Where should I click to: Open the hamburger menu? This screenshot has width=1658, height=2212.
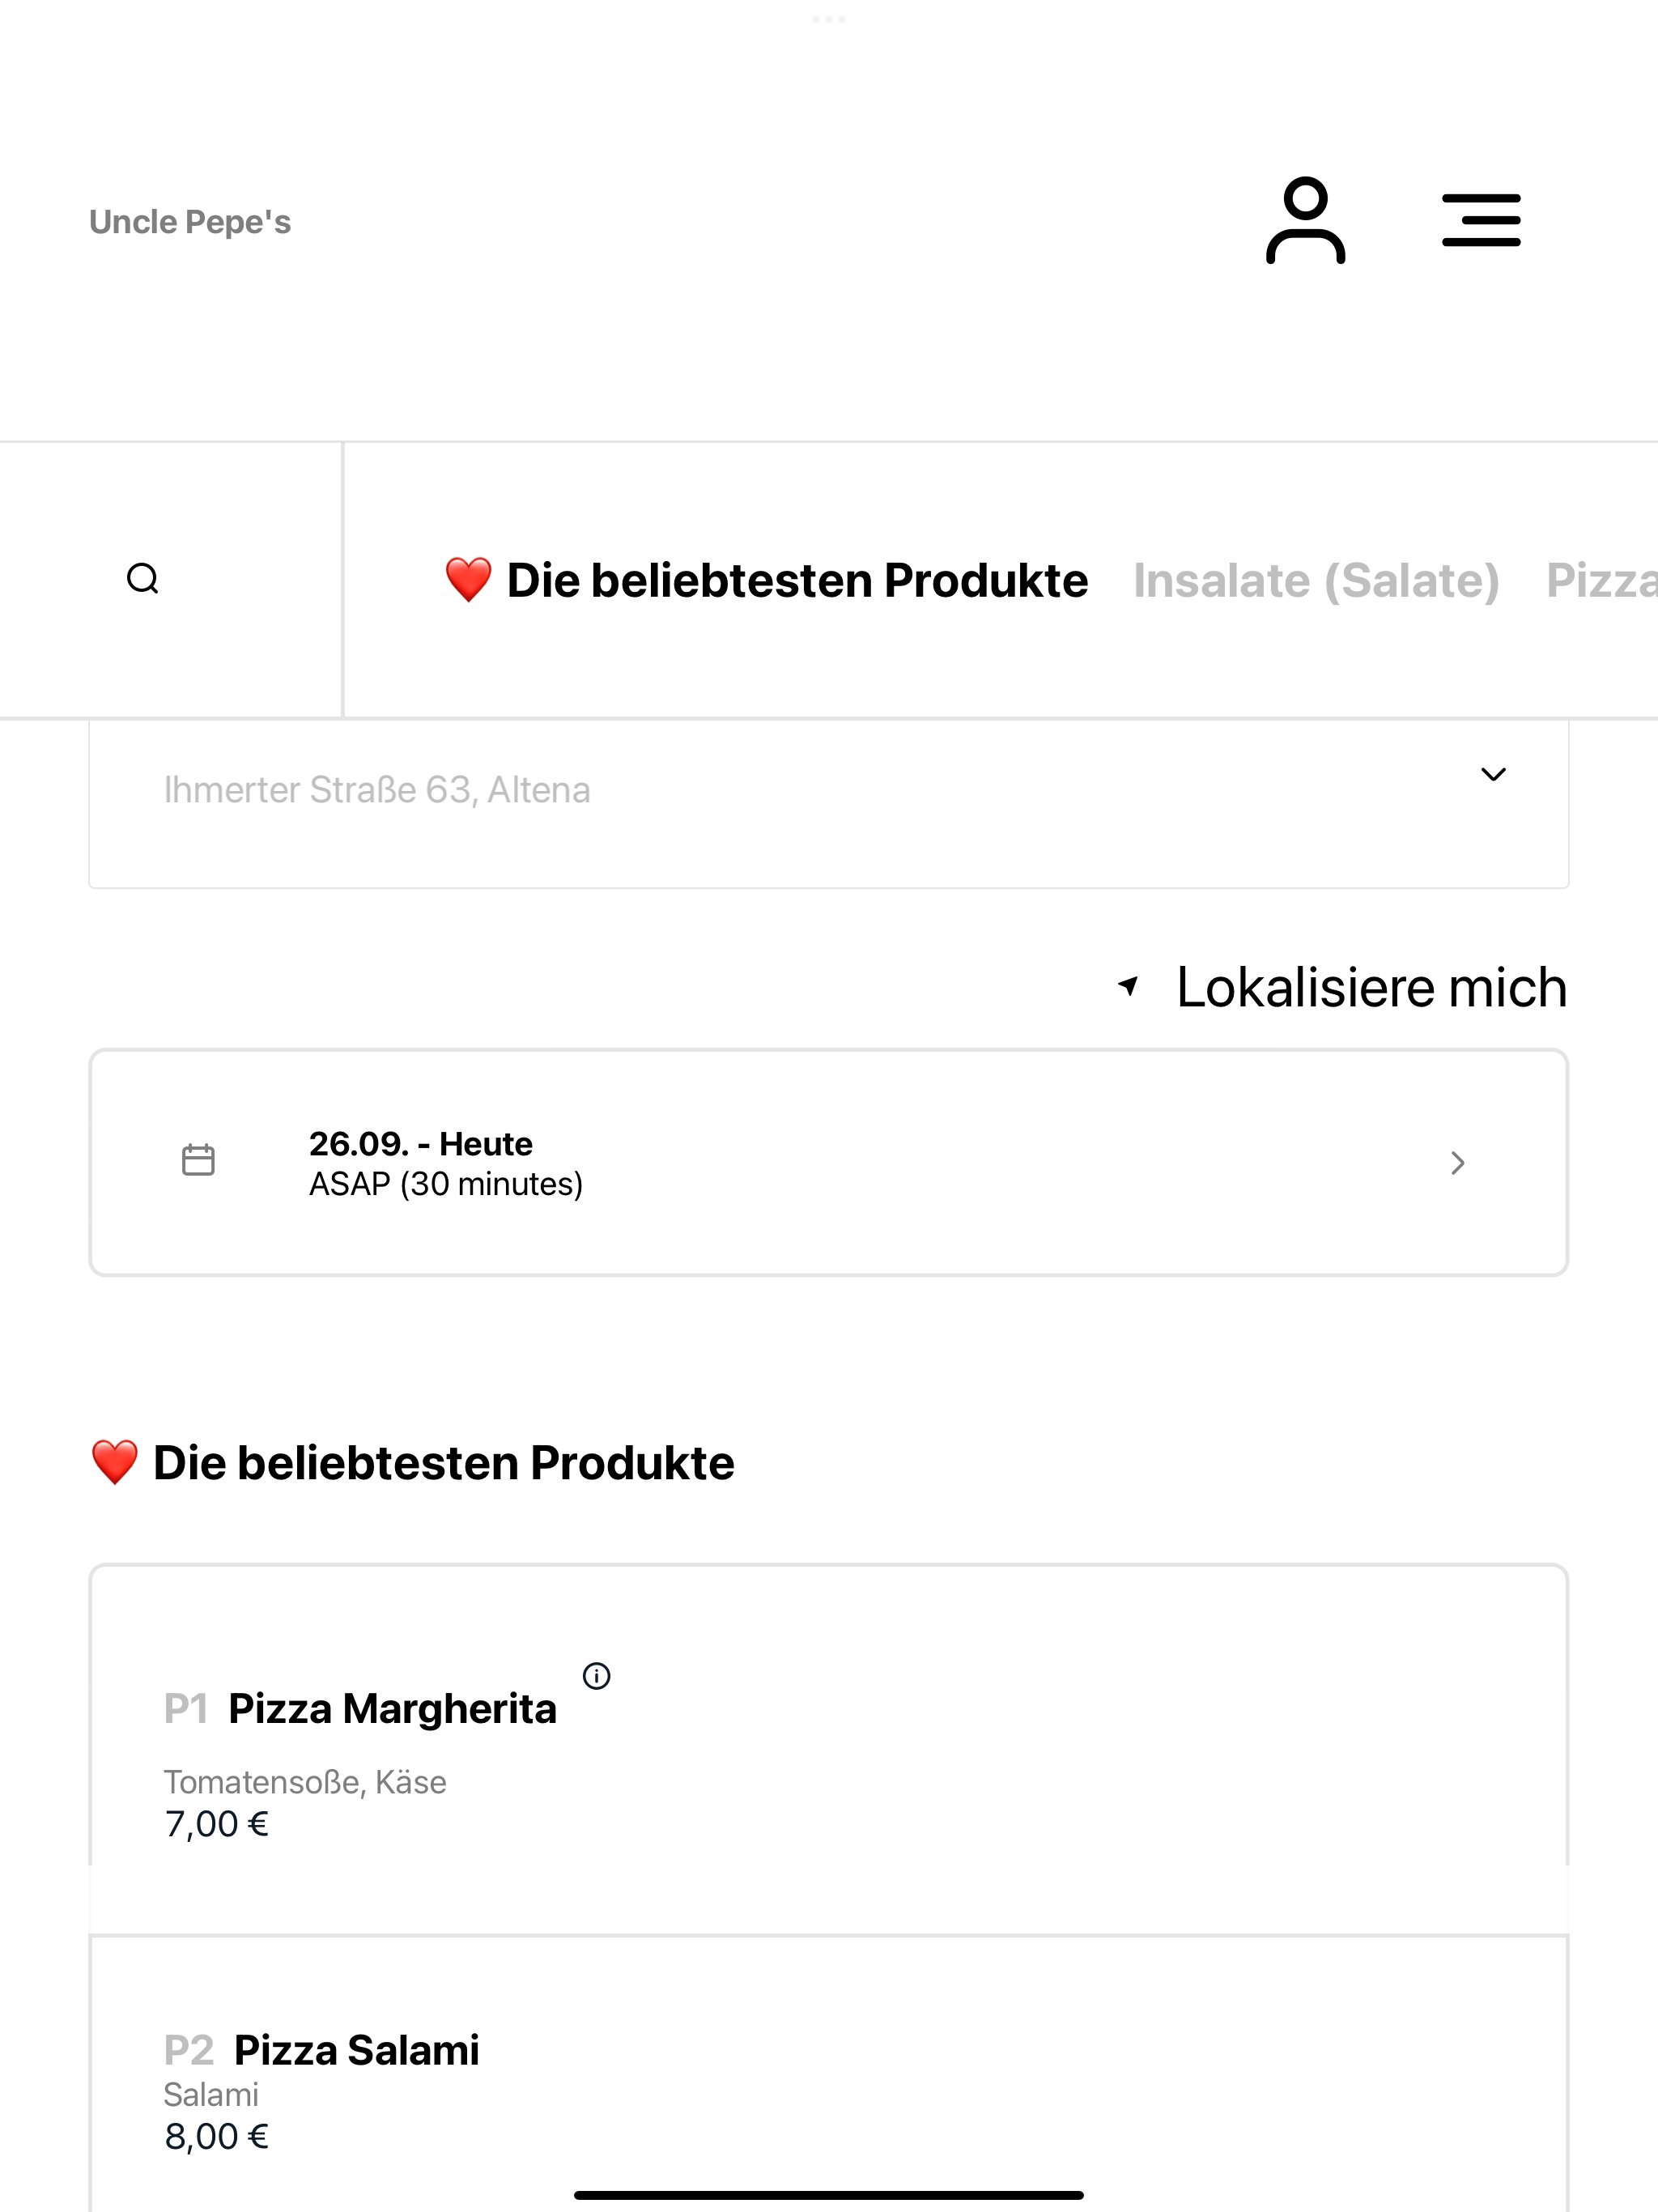click(1481, 221)
